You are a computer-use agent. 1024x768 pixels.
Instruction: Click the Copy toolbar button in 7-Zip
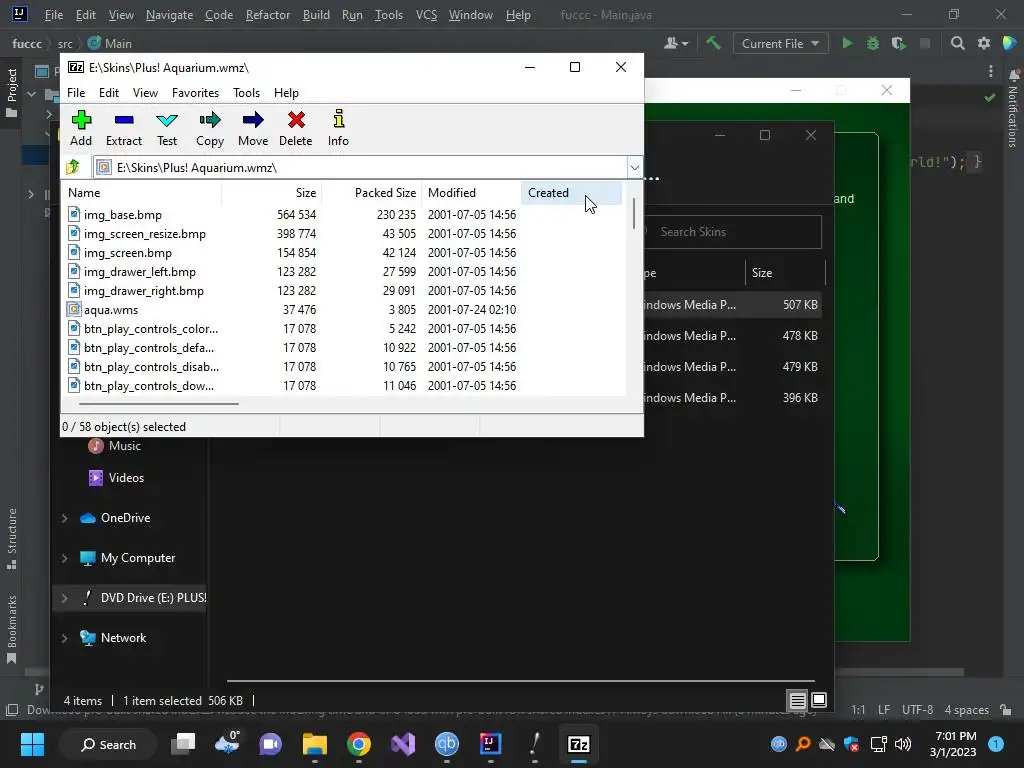coord(210,129)
